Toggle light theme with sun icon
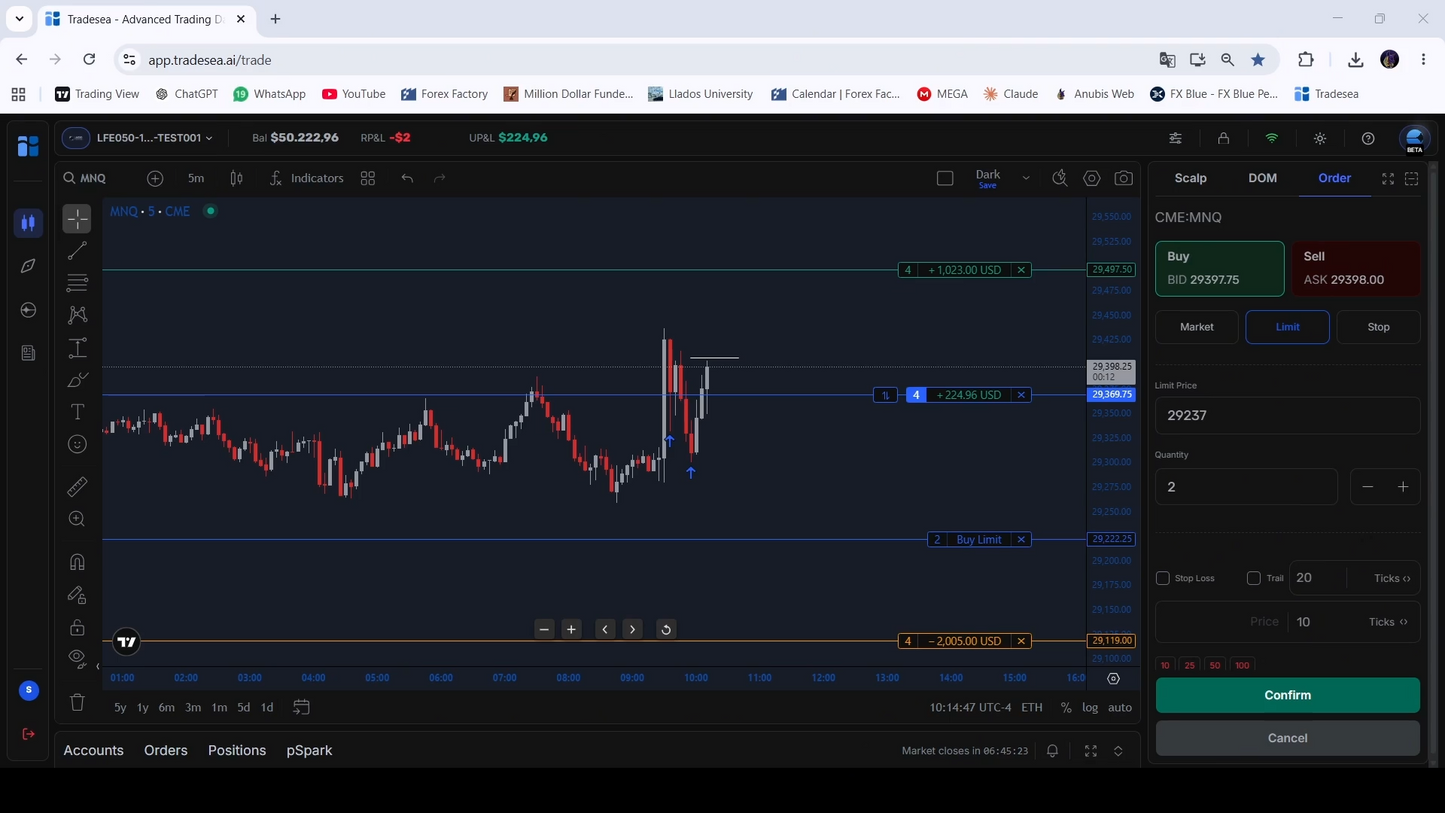The width and height of the screenshot is (1445, 813). [x=1320, y=138]
